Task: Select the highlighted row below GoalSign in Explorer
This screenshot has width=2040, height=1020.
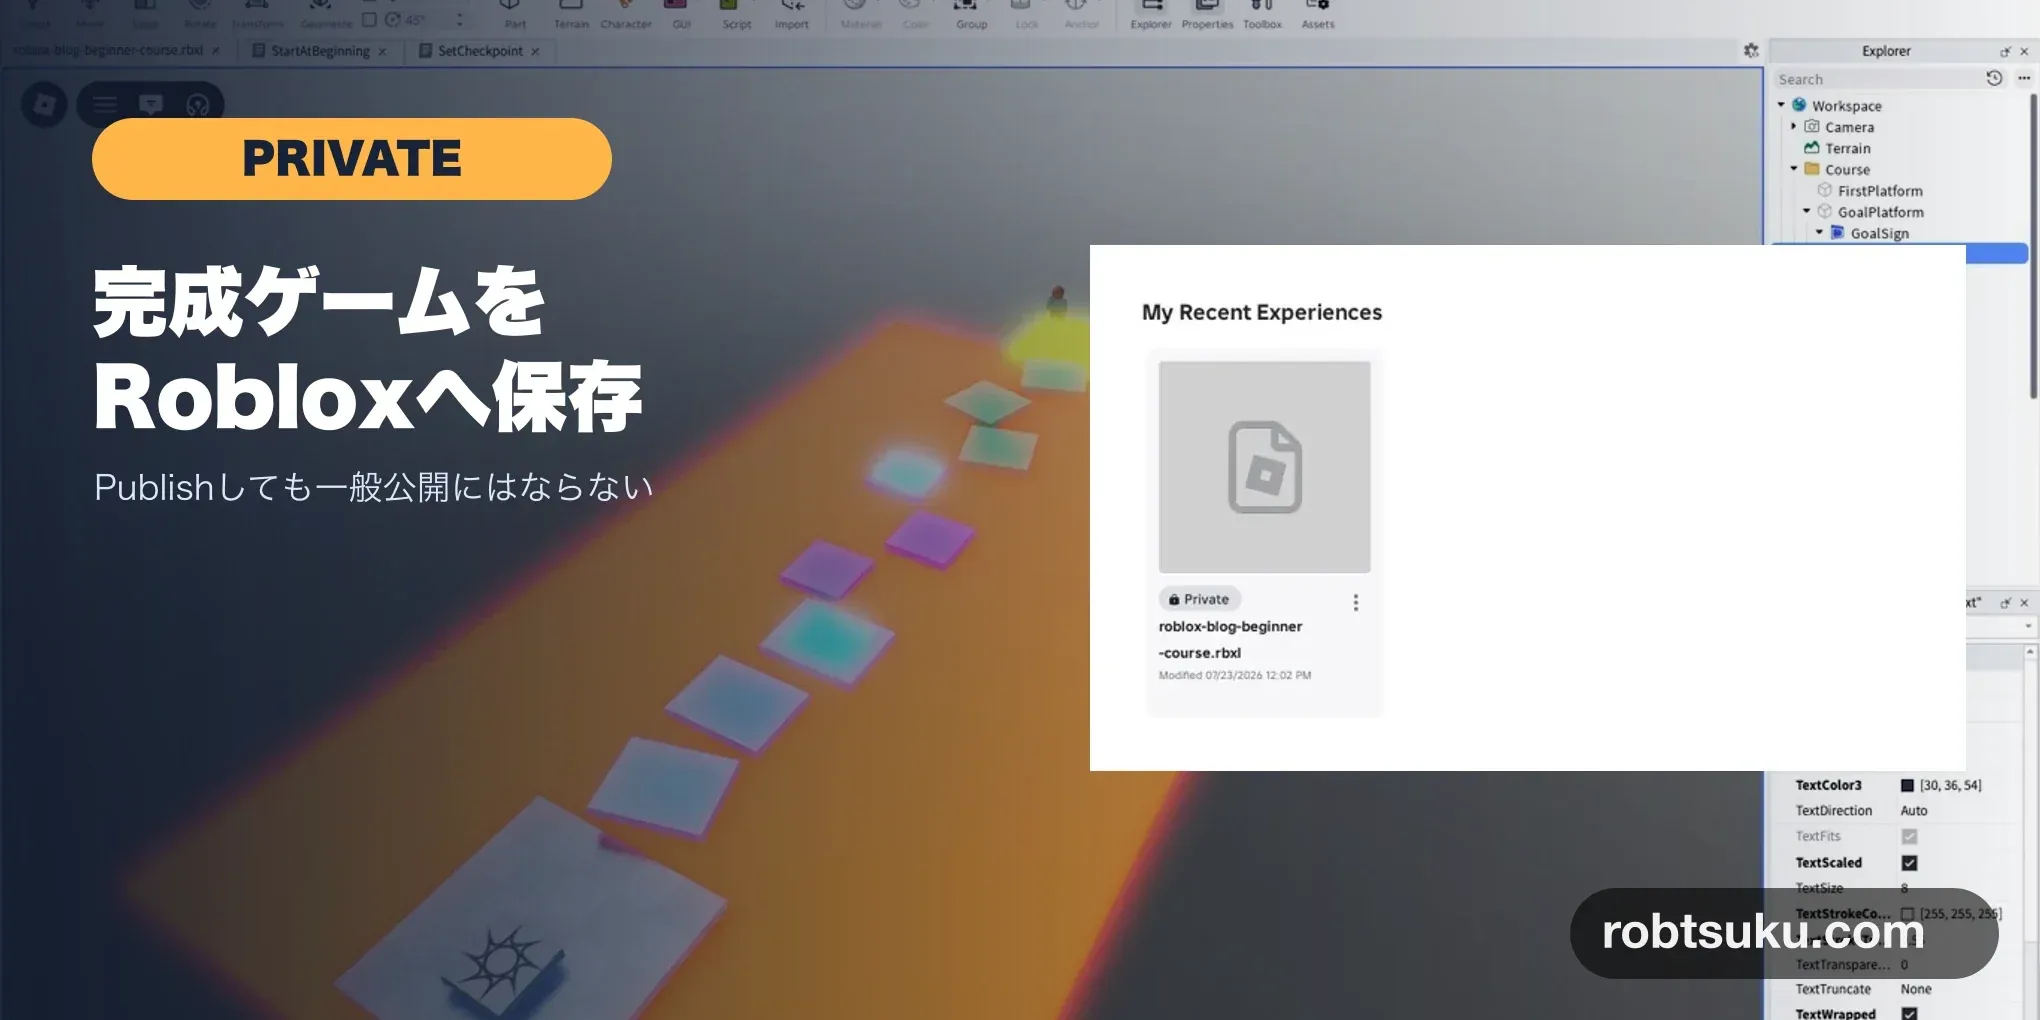Action: tap(1997, 254)
